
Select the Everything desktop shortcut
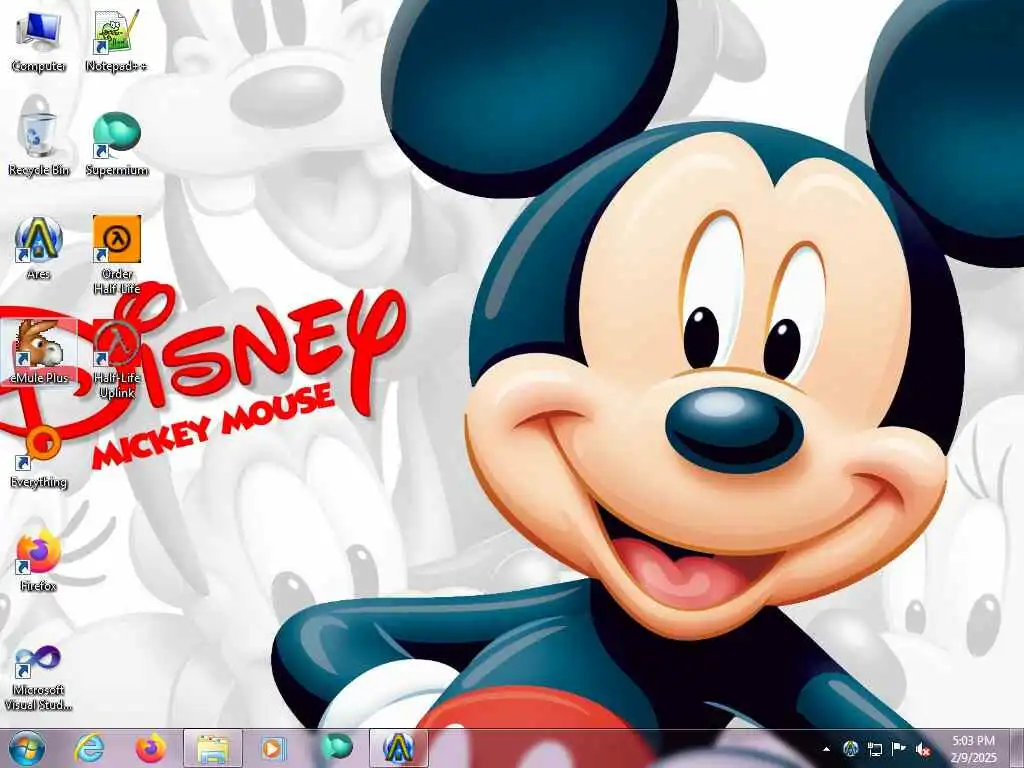[x=39, y=456]
